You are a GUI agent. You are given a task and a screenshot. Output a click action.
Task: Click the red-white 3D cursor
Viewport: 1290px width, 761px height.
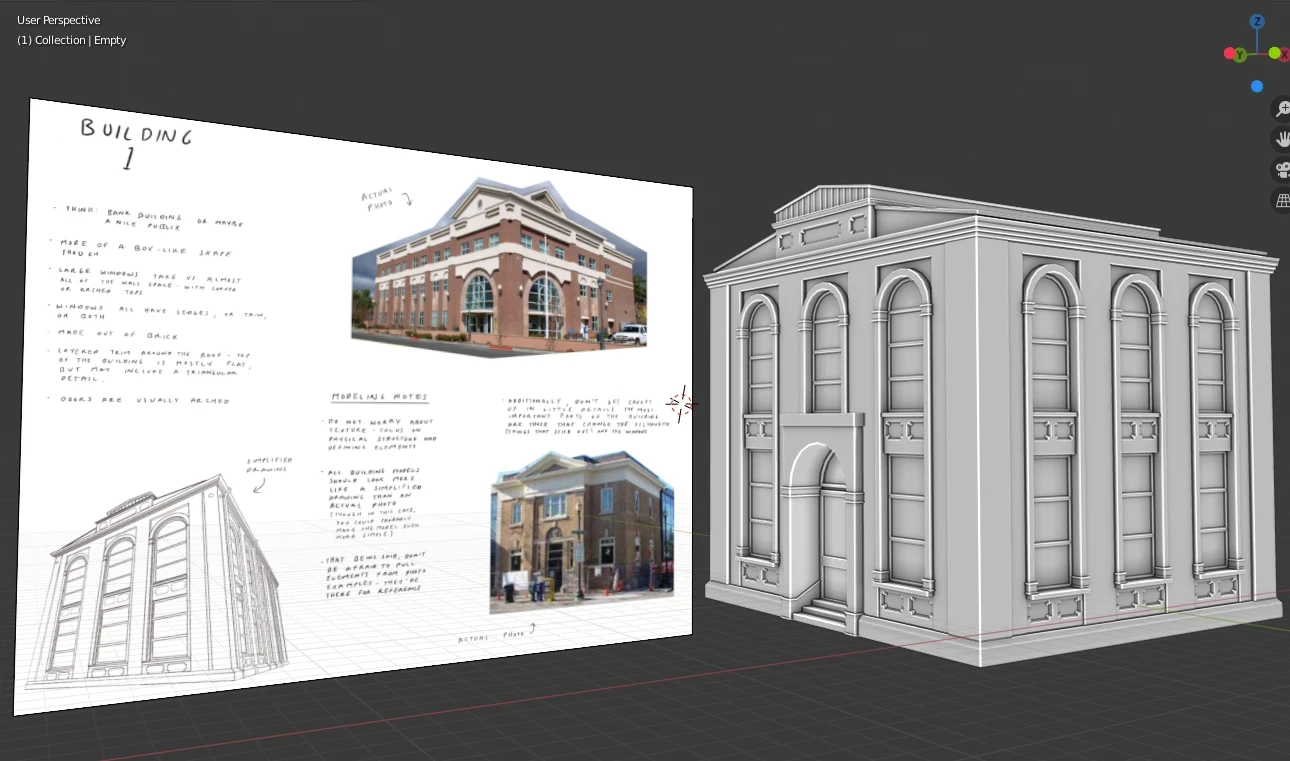pos(683,404)
